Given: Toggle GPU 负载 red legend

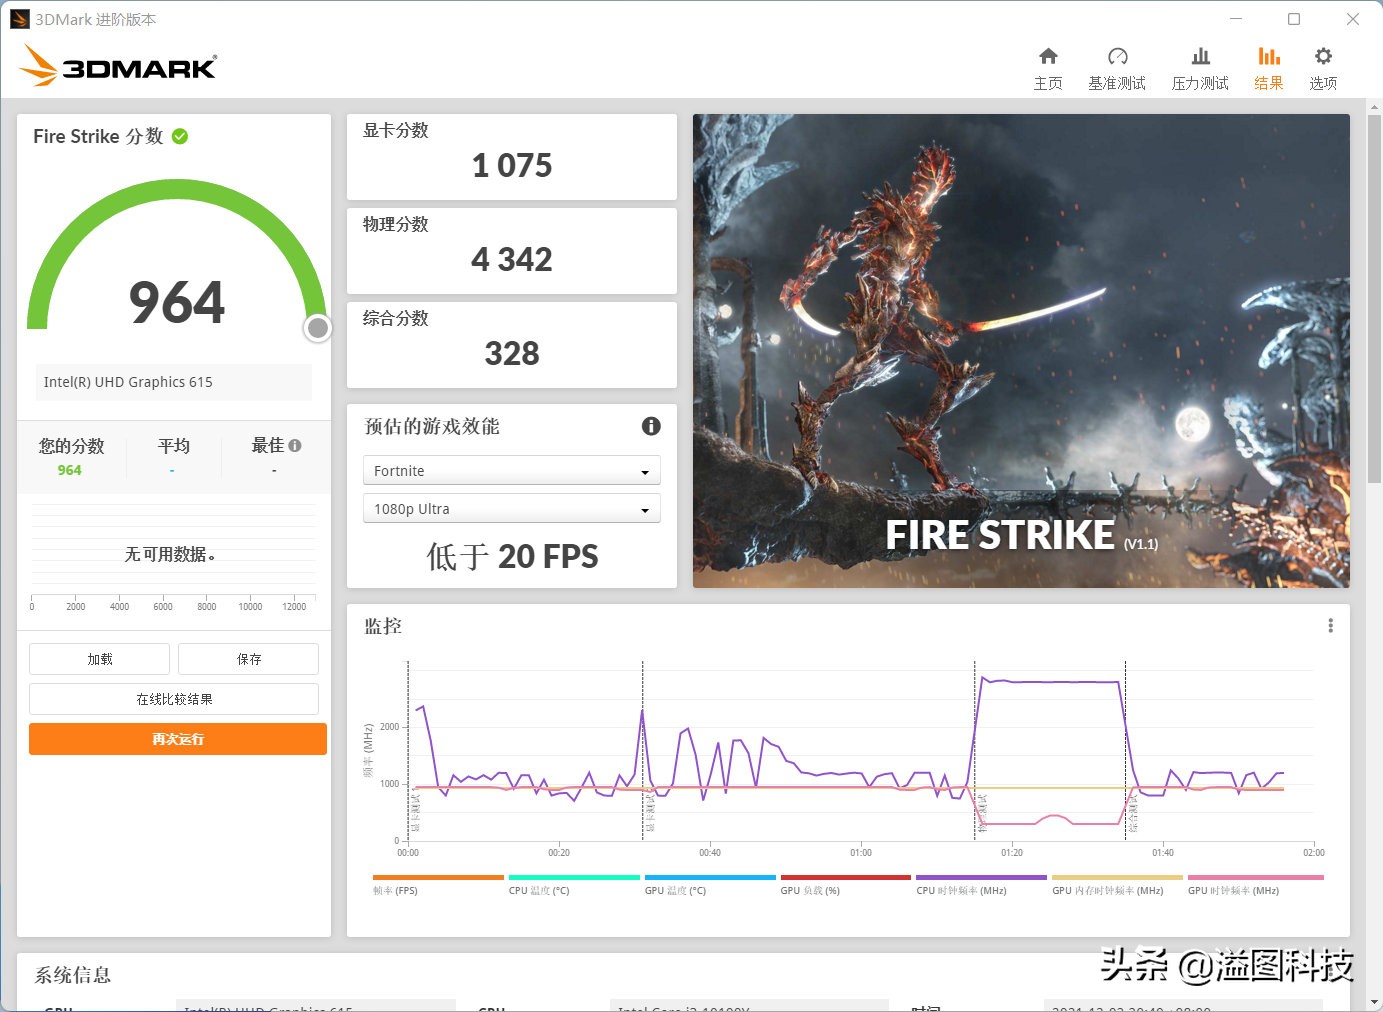Looking at the screenshot, I should (846, 885).
